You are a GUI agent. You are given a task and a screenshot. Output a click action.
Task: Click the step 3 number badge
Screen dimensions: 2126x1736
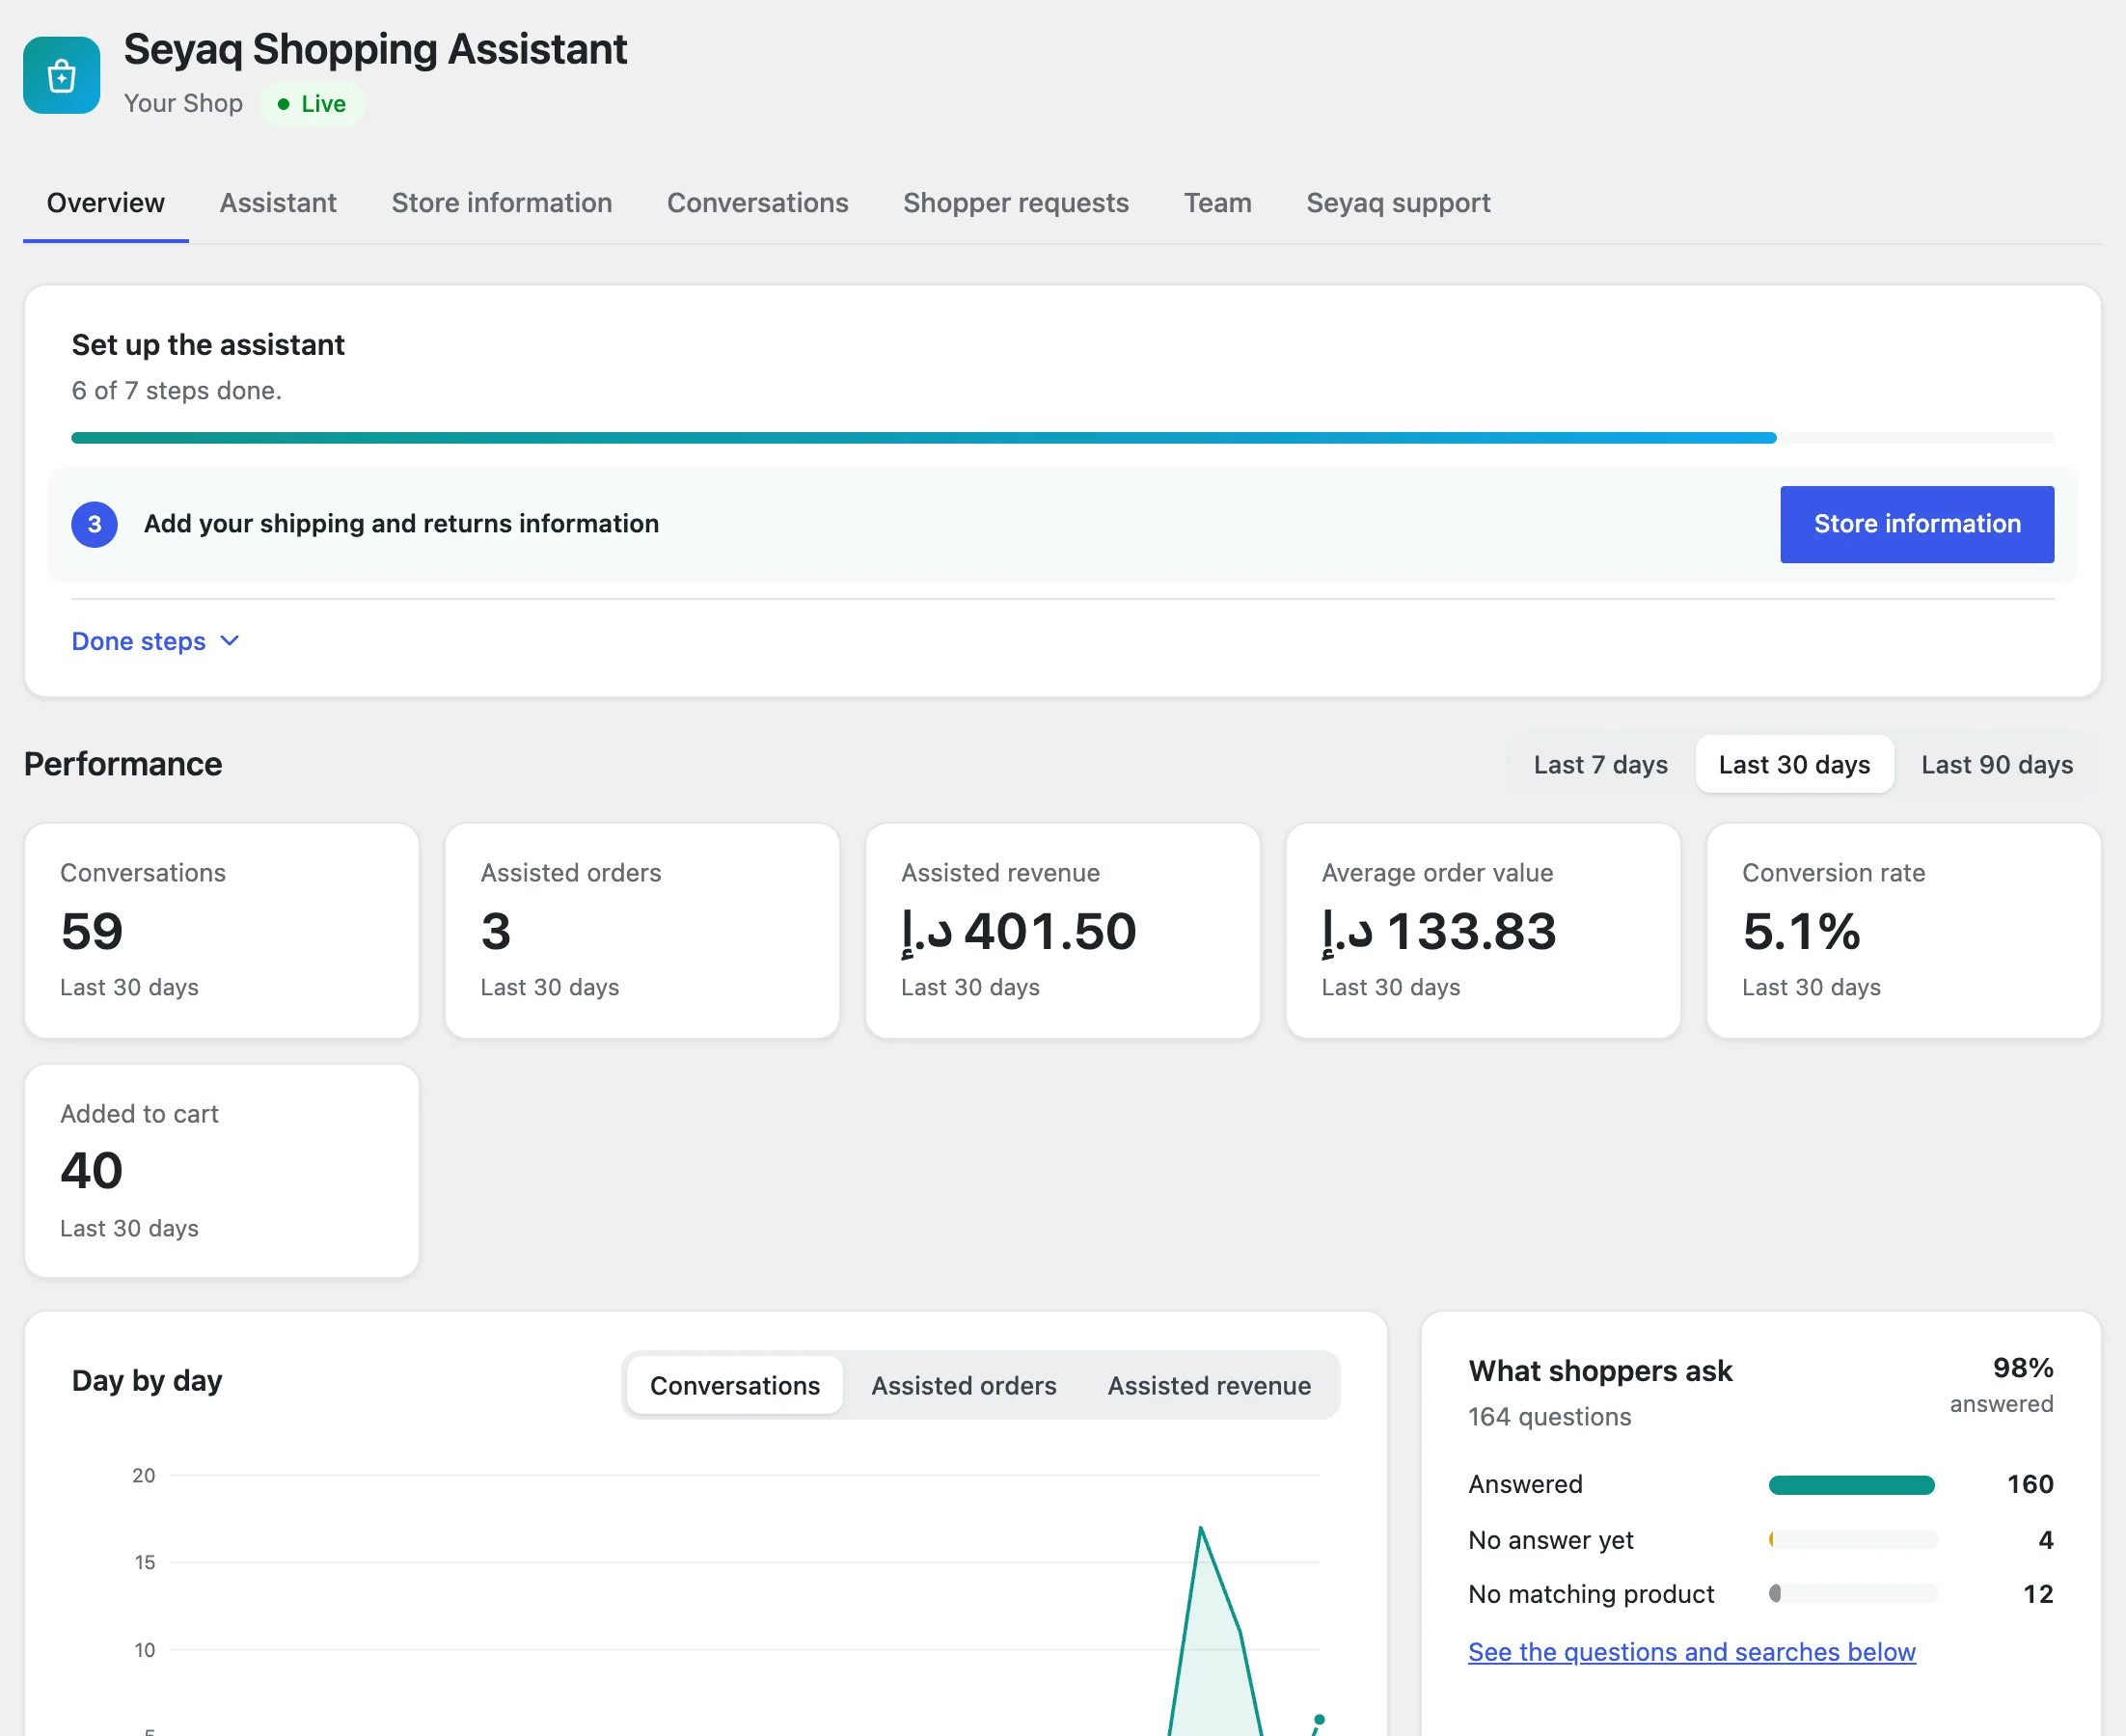tap(94, 524)
